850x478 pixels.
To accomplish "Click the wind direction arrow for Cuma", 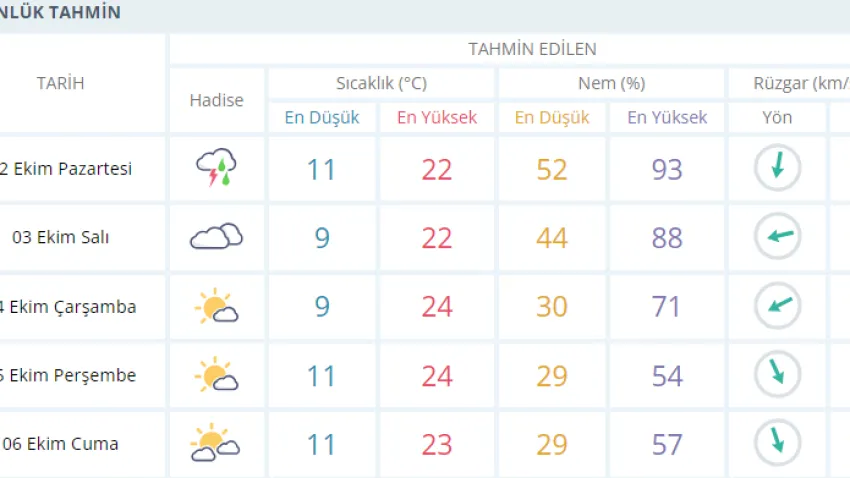I will point(777,443).
